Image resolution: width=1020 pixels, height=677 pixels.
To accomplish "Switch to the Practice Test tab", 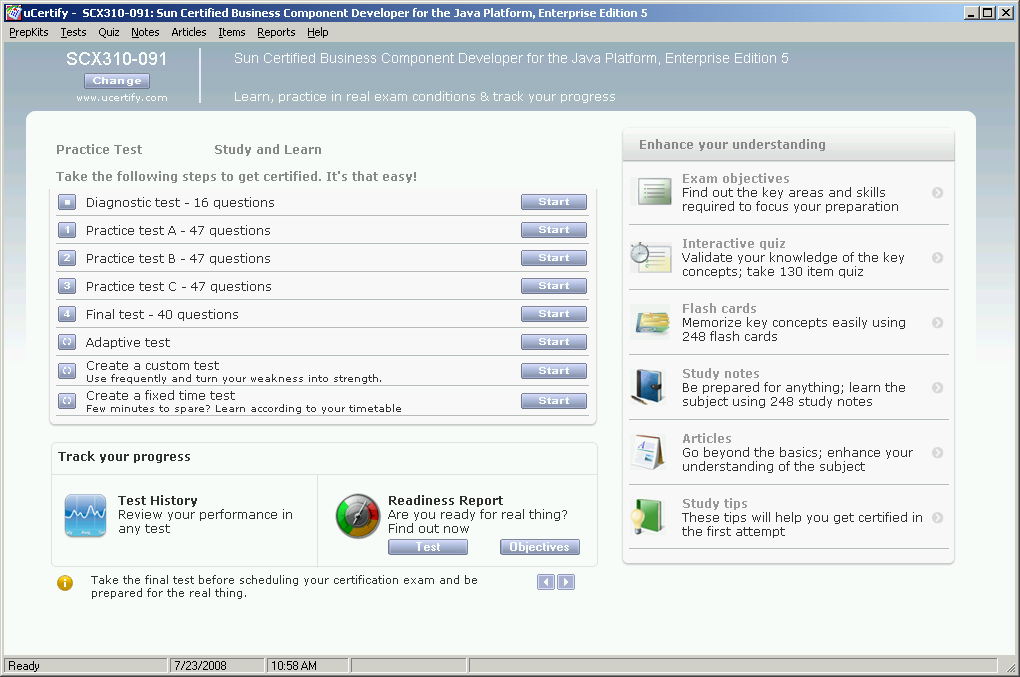I will tap(99, 150).
